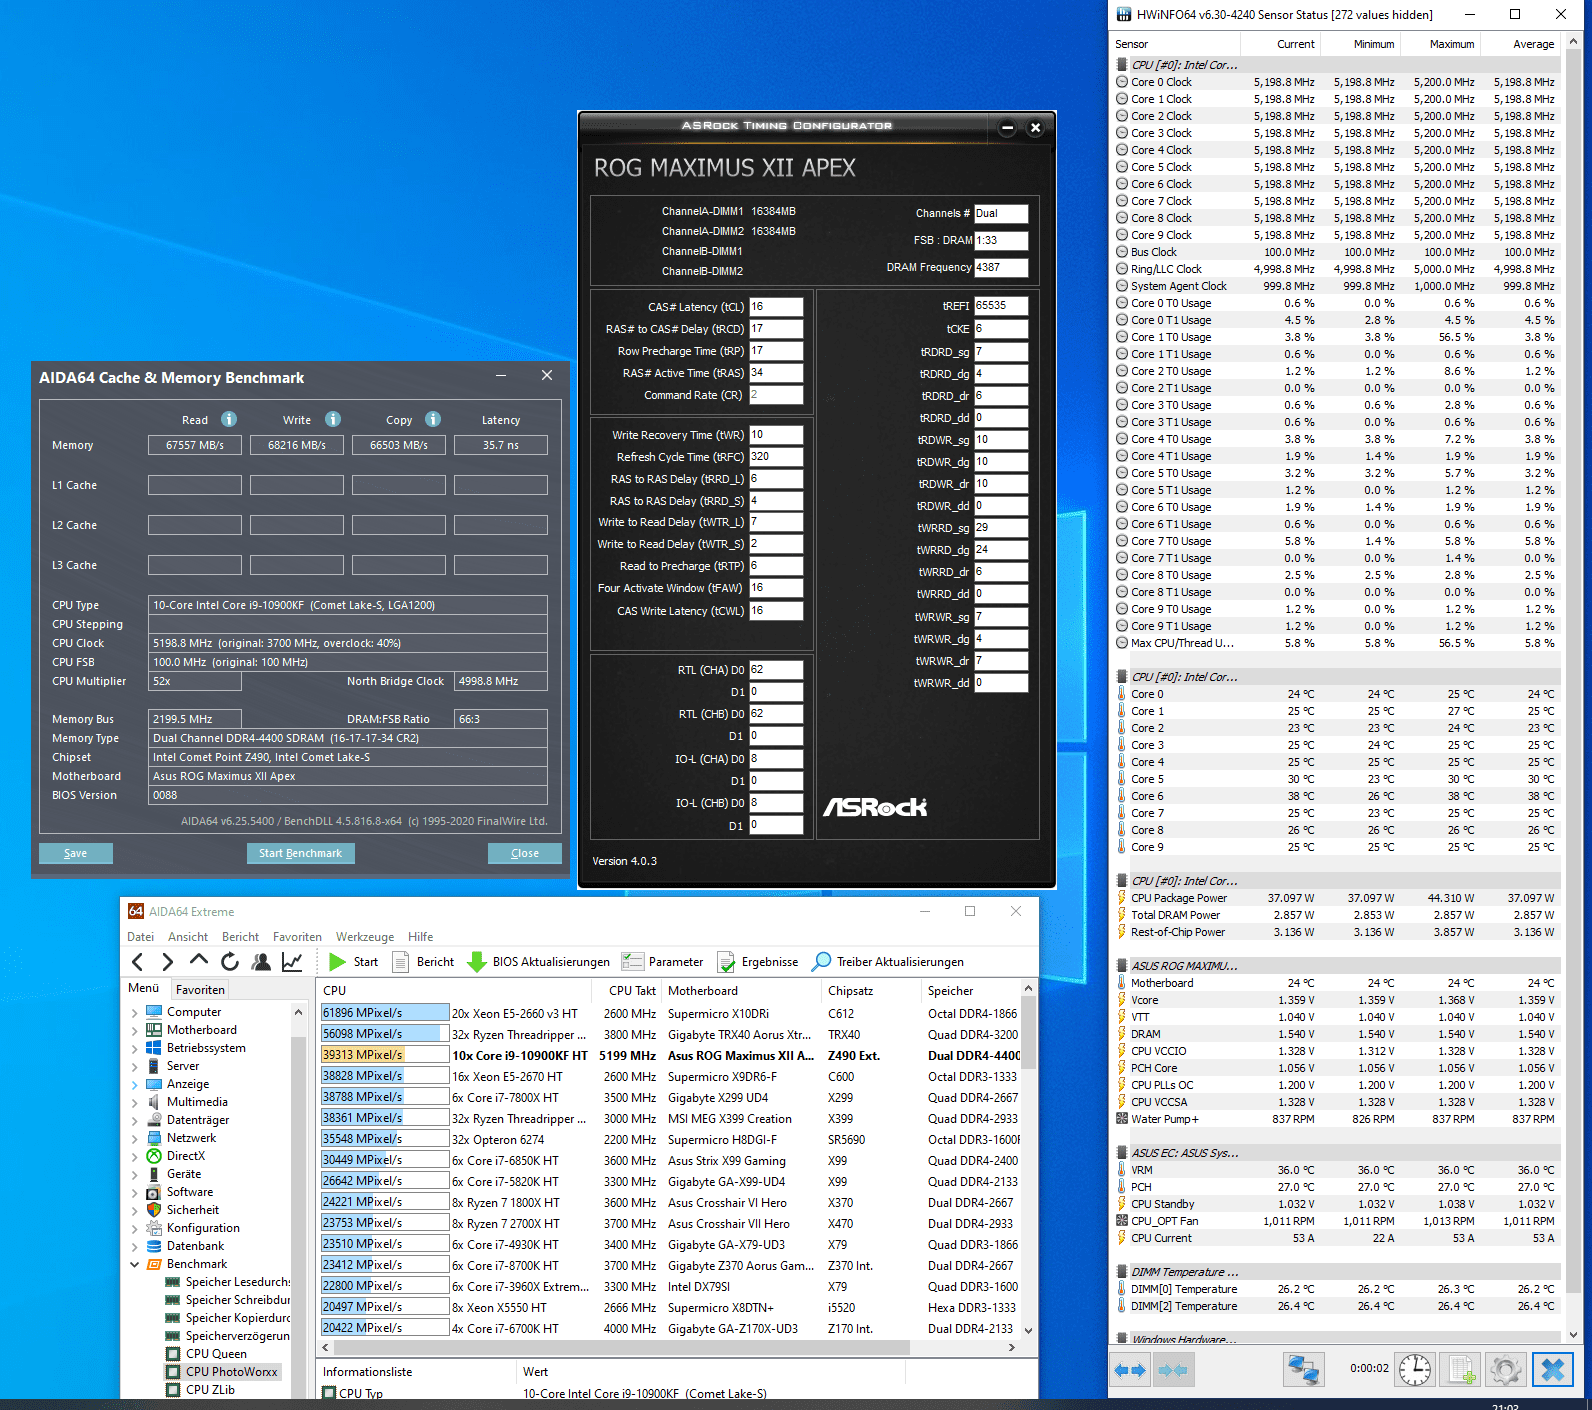
Task: Select the Water Pump+ sensor row
Action: 1337,1119
